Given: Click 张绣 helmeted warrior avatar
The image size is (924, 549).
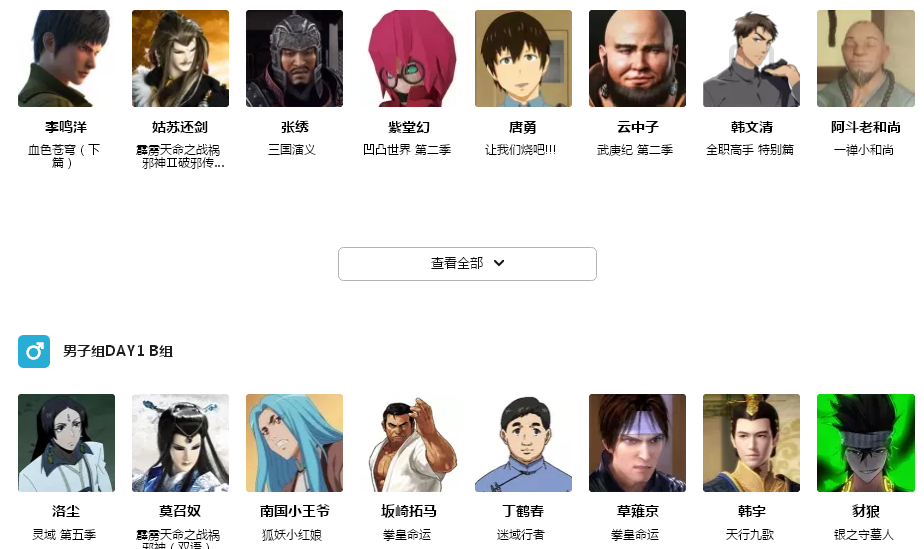Looking at the screenshot, I should pyautogui.click(x=294, y=58).
